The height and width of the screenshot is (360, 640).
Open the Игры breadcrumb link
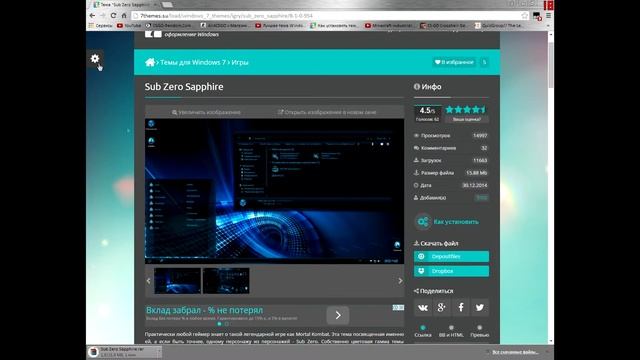[240, 62]
